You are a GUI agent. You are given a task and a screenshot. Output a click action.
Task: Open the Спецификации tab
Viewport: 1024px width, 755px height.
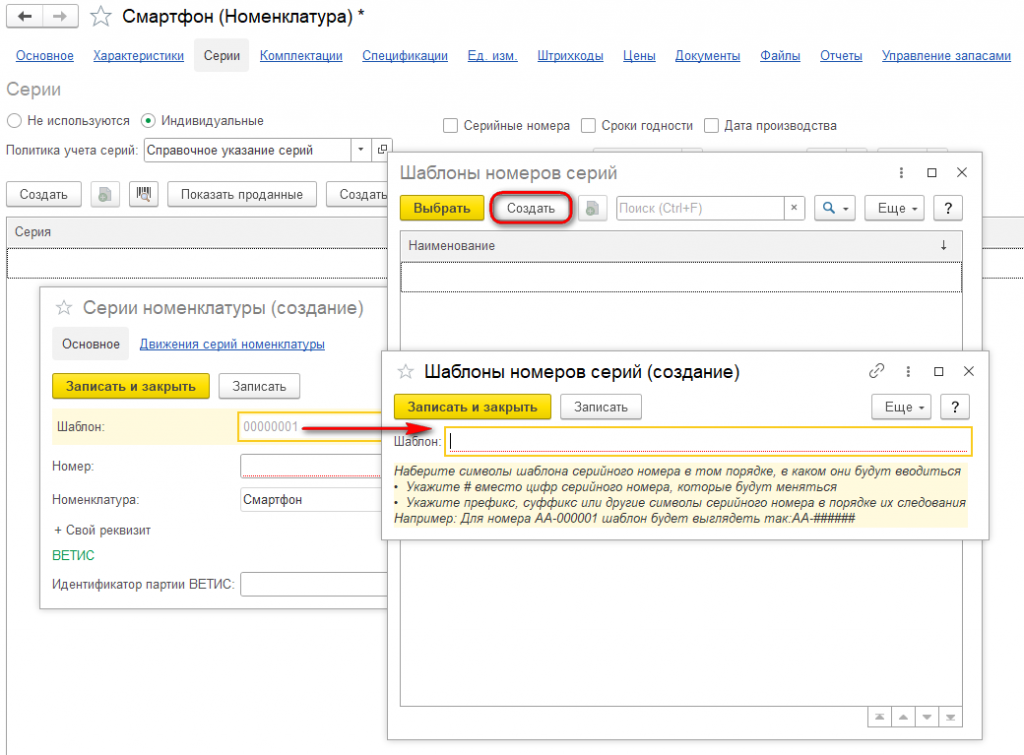pos(405,56)
